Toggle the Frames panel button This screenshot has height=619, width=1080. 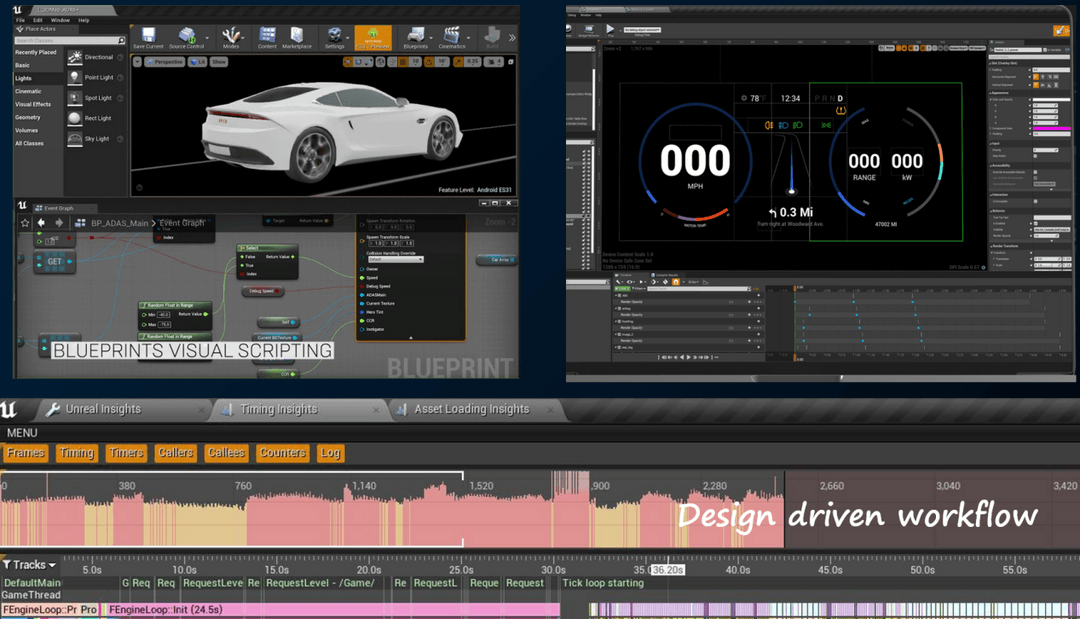25,453
